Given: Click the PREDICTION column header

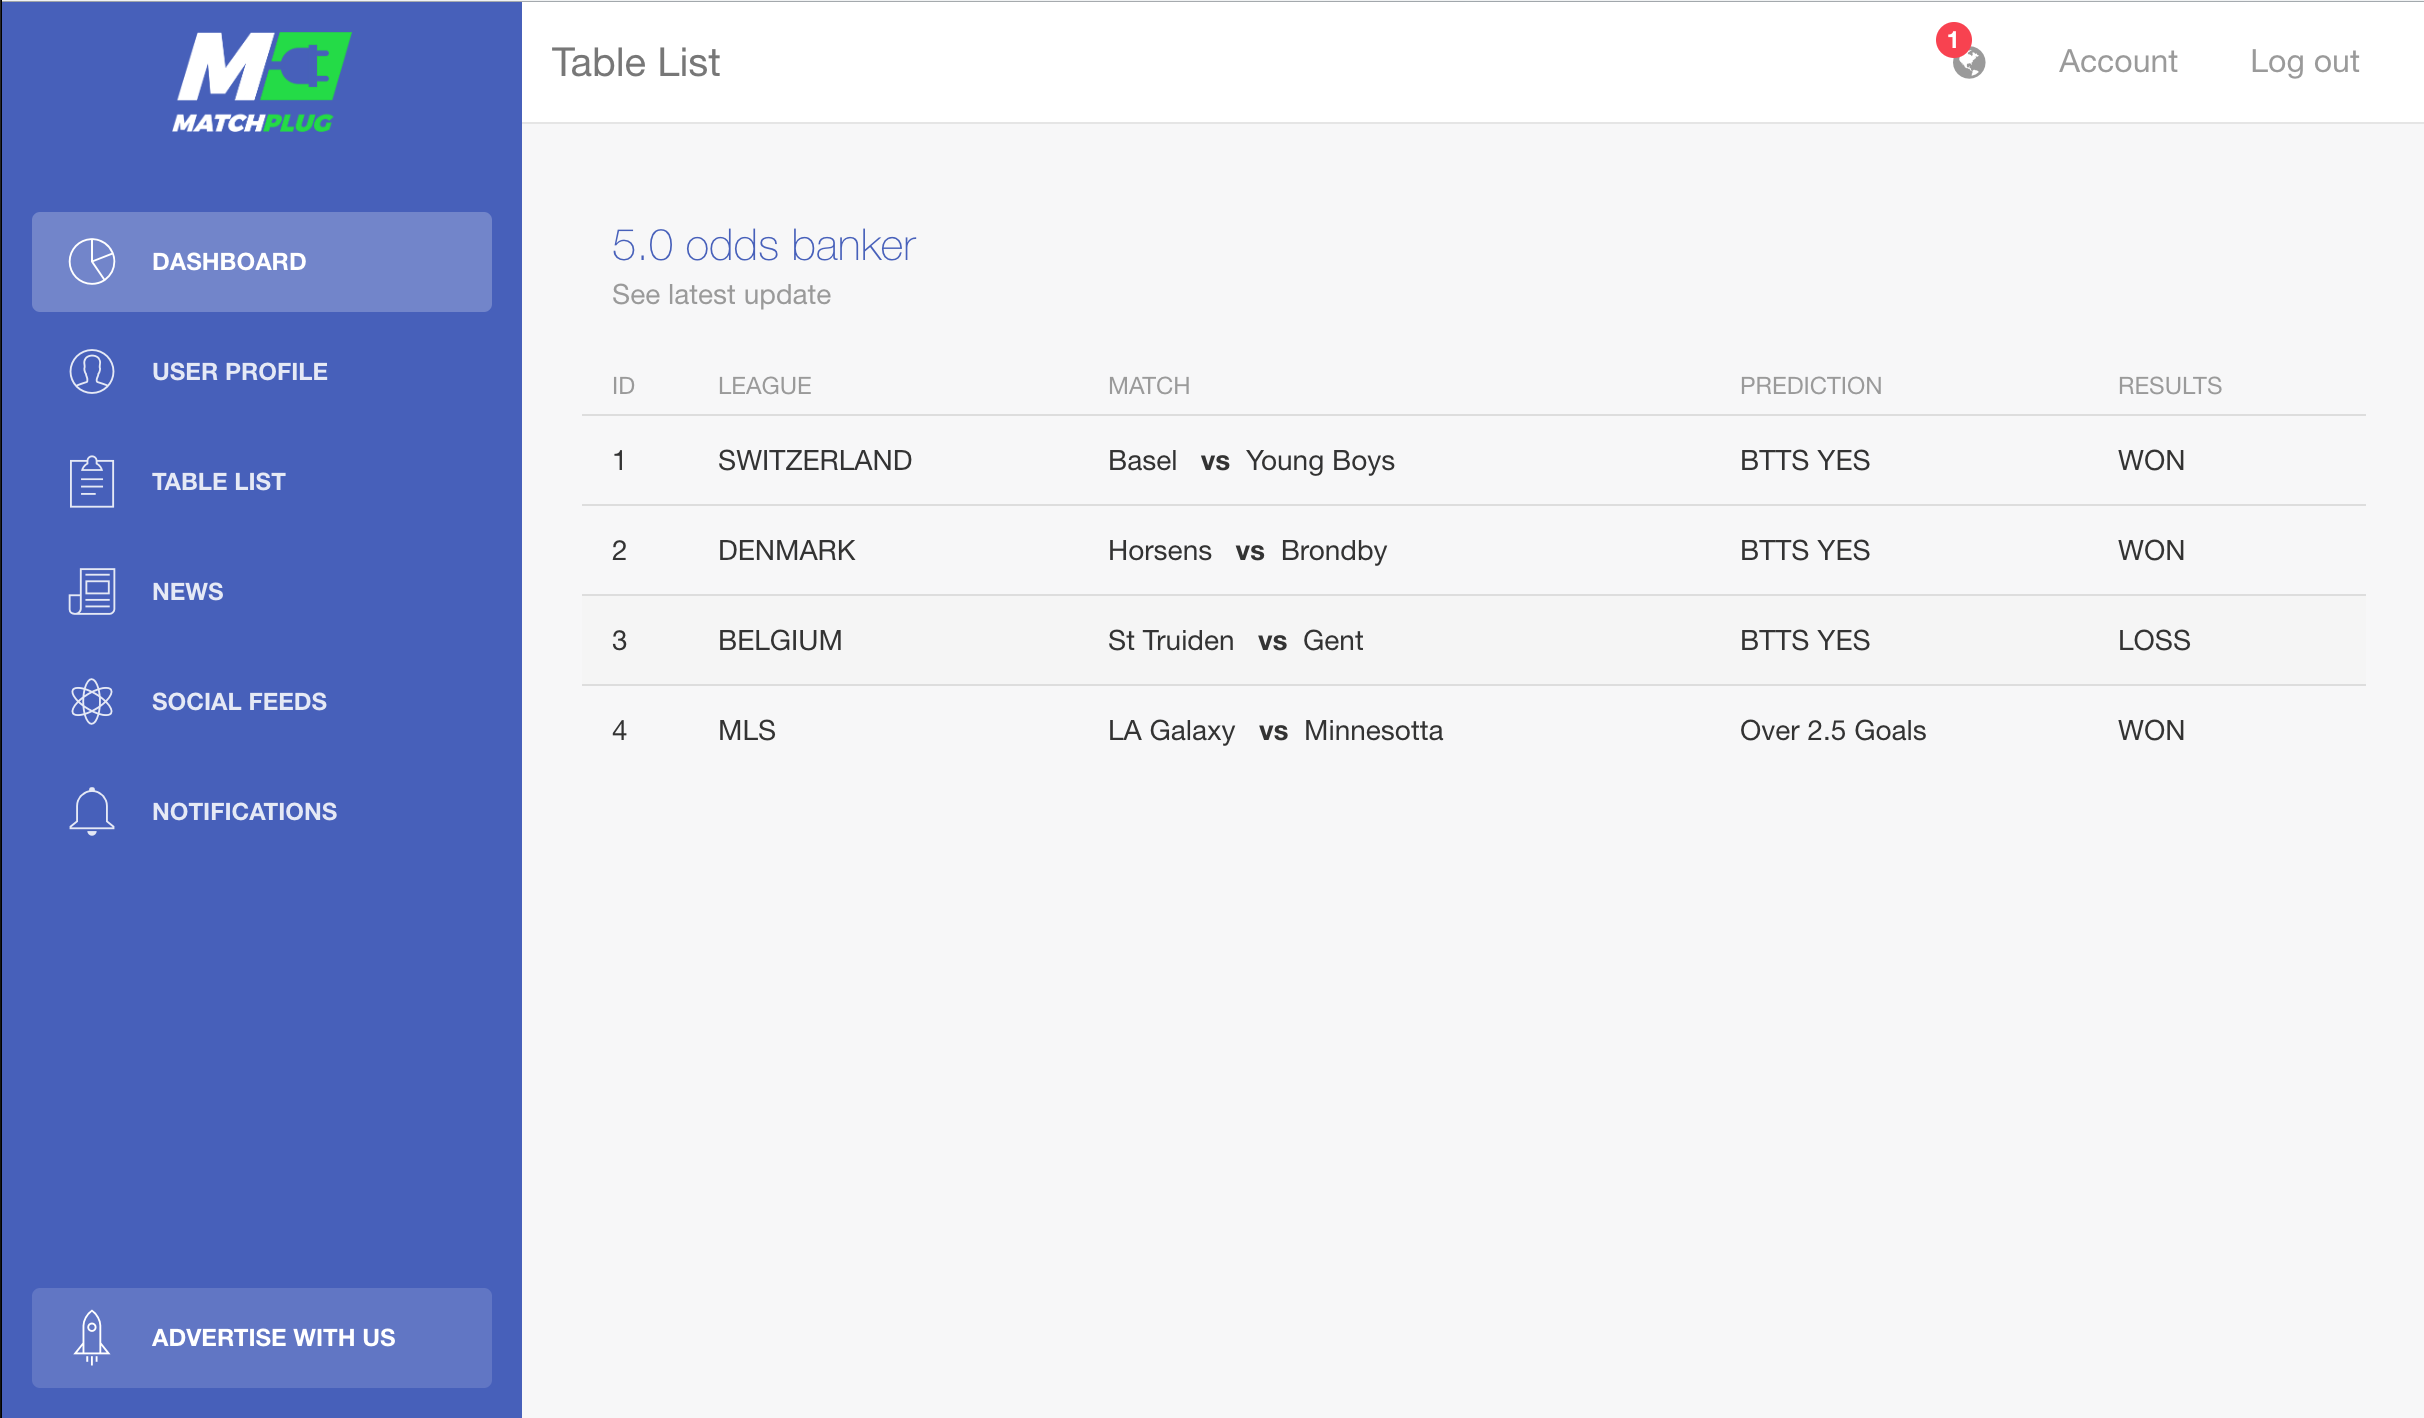Looking at the screenshot, I should click(x=1811, y=385).
